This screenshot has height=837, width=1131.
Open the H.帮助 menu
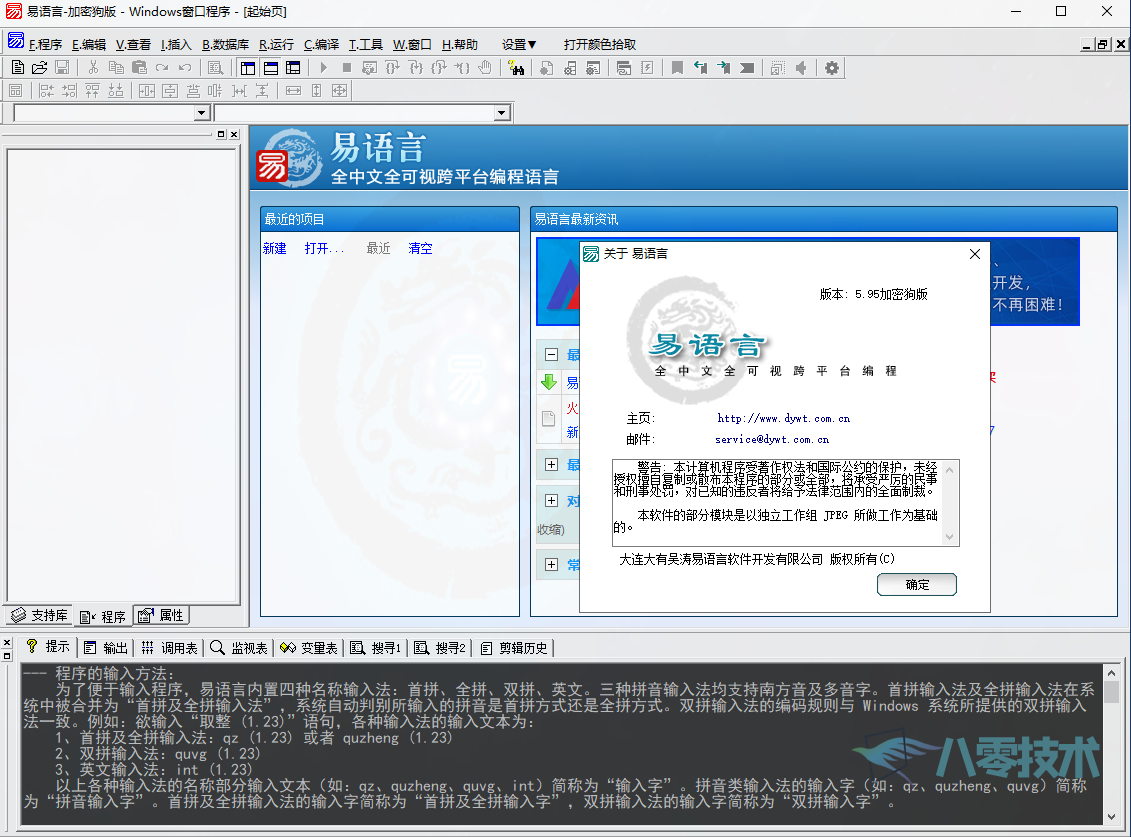pyautogui.click(x=459, y=45)
